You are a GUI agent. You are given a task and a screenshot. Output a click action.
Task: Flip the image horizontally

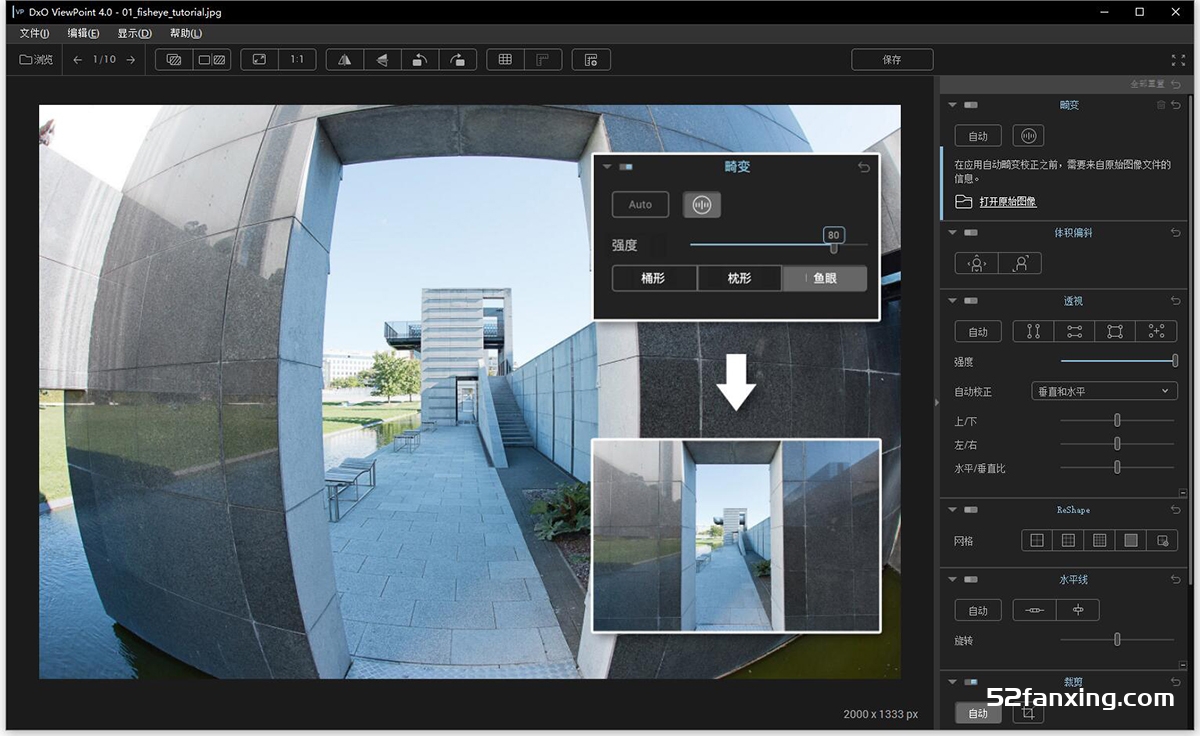345,60
